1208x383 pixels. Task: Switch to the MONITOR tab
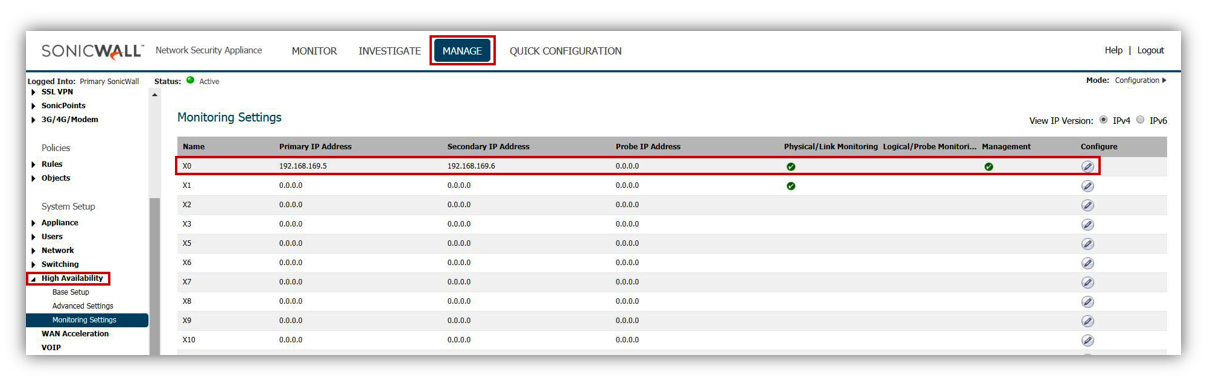point(314,51)
